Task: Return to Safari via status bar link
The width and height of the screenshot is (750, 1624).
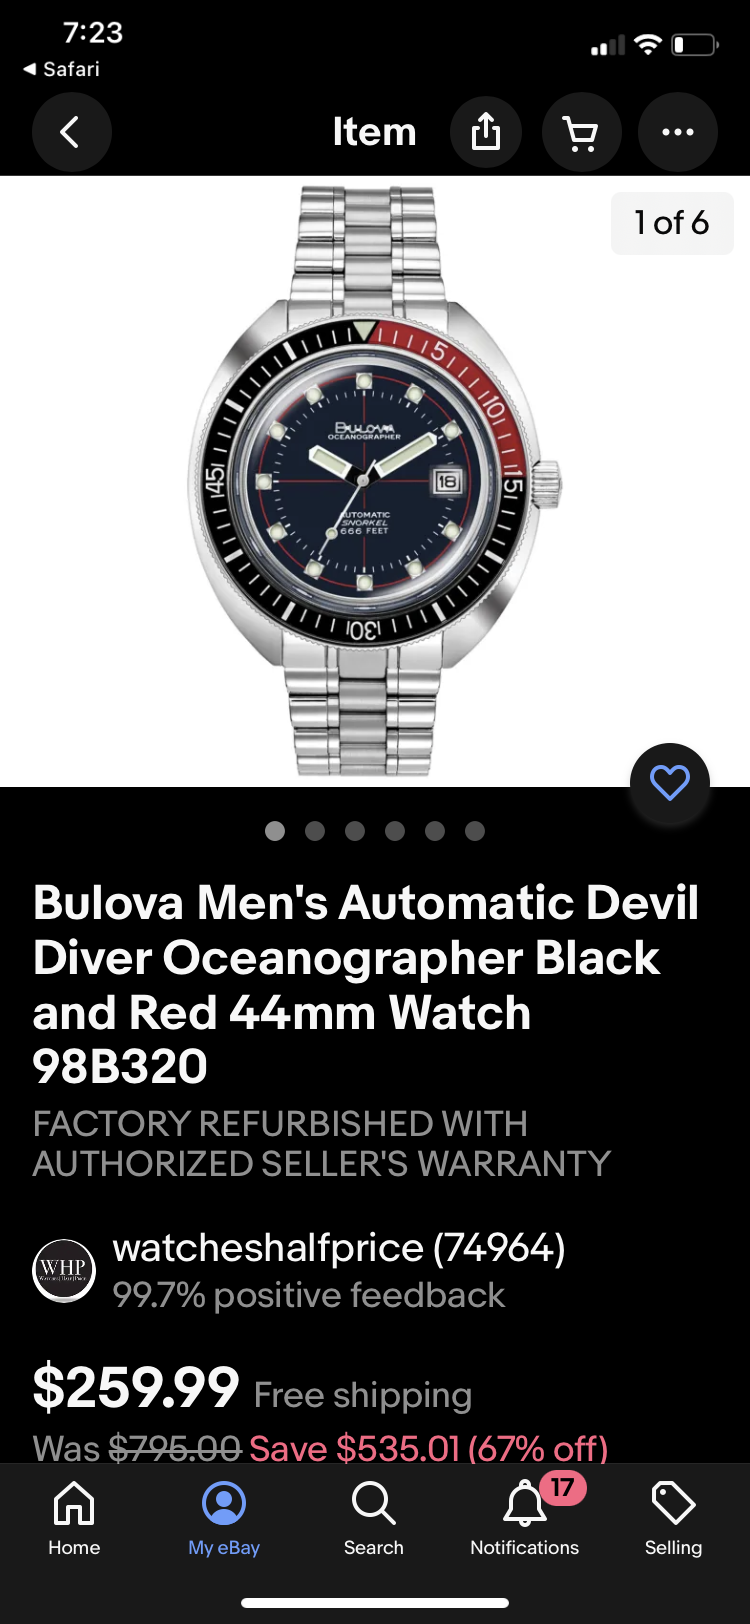Action: [62, 69]
